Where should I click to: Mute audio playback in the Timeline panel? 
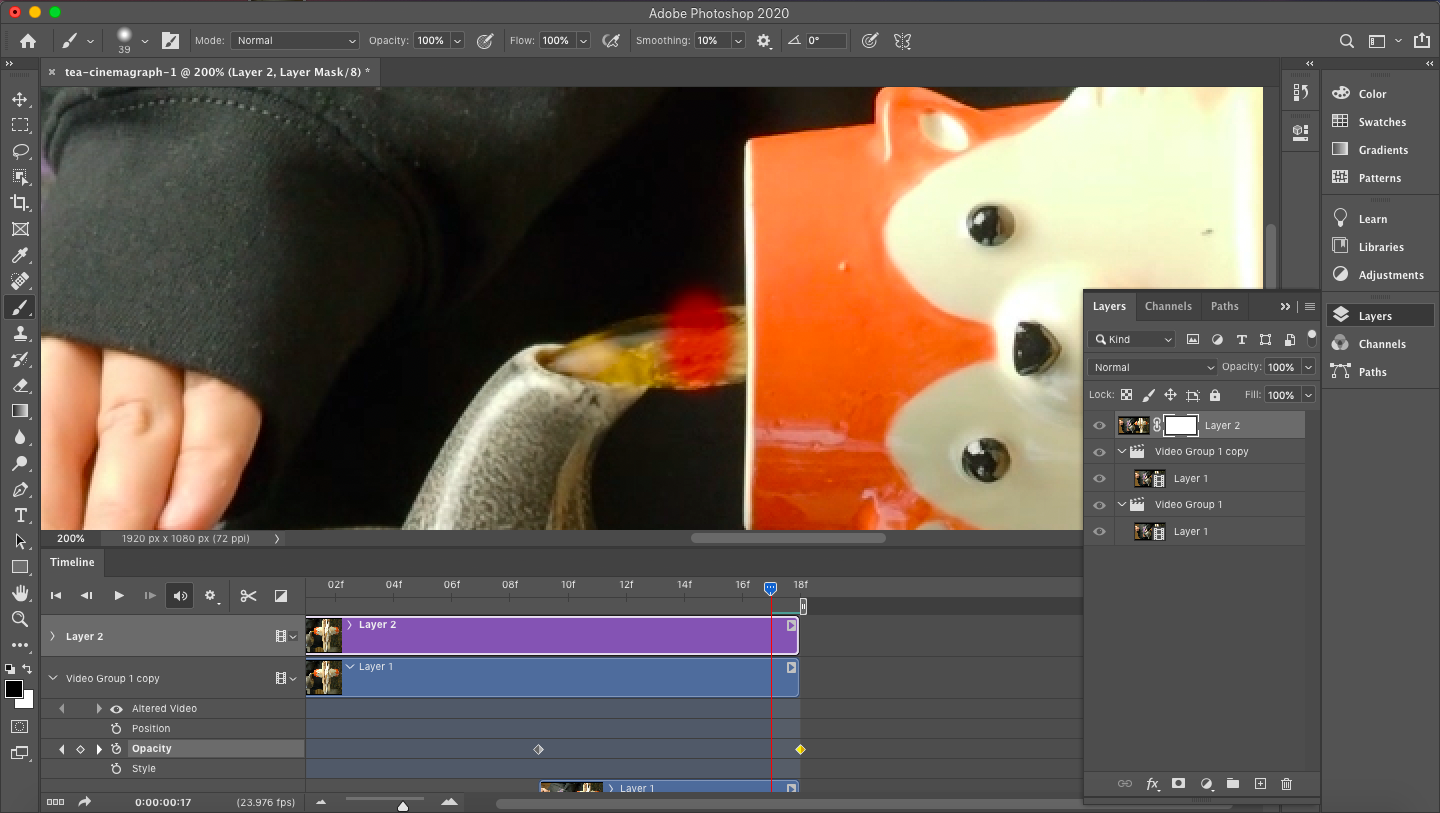[180, 595]
